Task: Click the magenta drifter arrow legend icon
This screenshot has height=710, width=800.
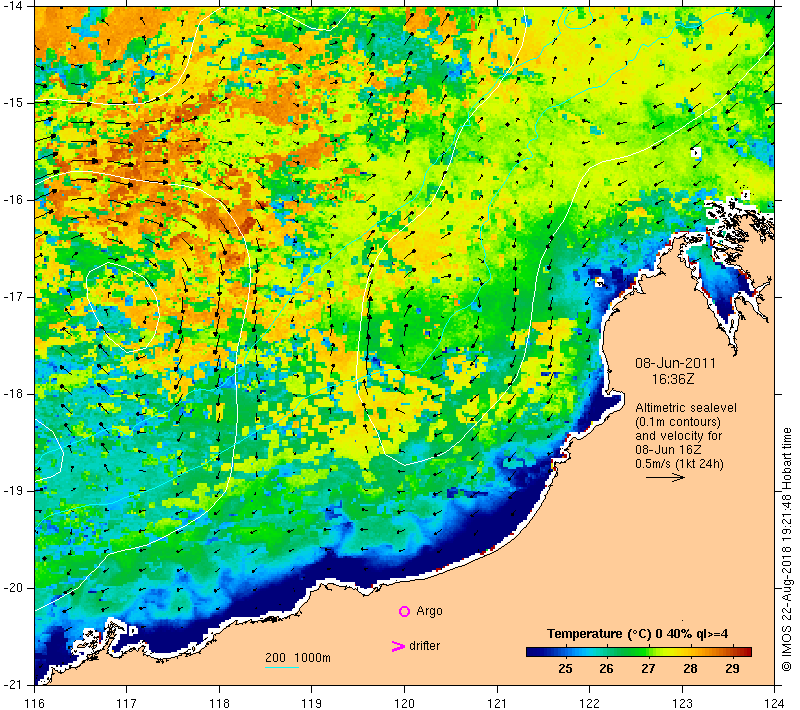Action: coord(398,646)
